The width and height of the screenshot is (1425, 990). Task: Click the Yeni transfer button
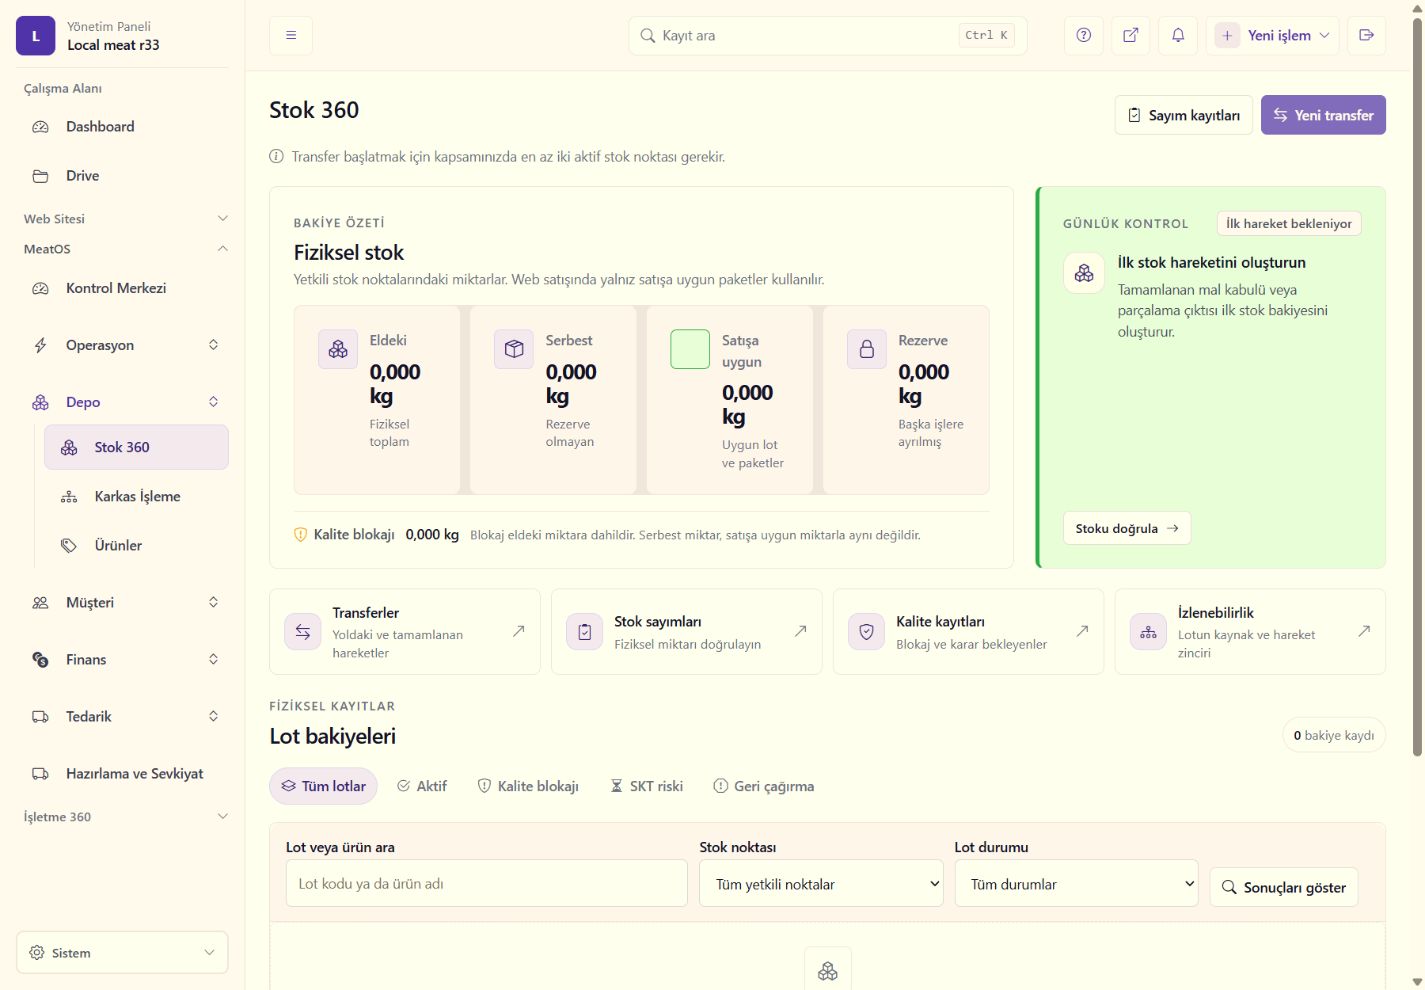tap(1323, 115)
